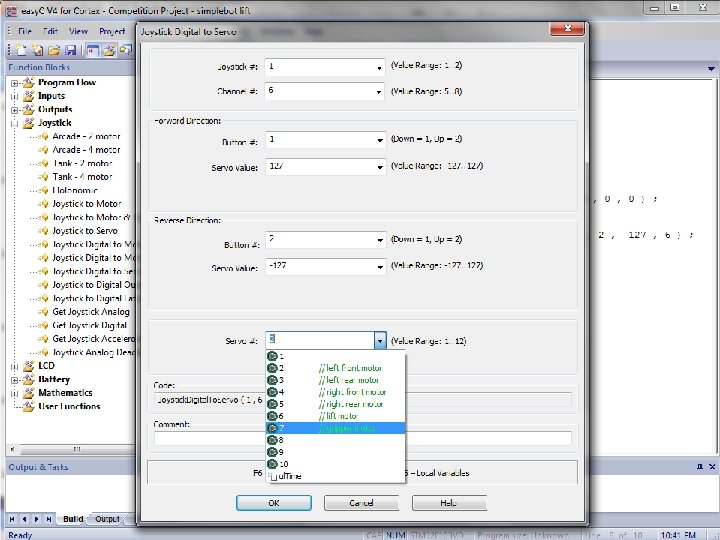Select port 10 in servo list
The image size is (720, 540).
coord(336,464)
